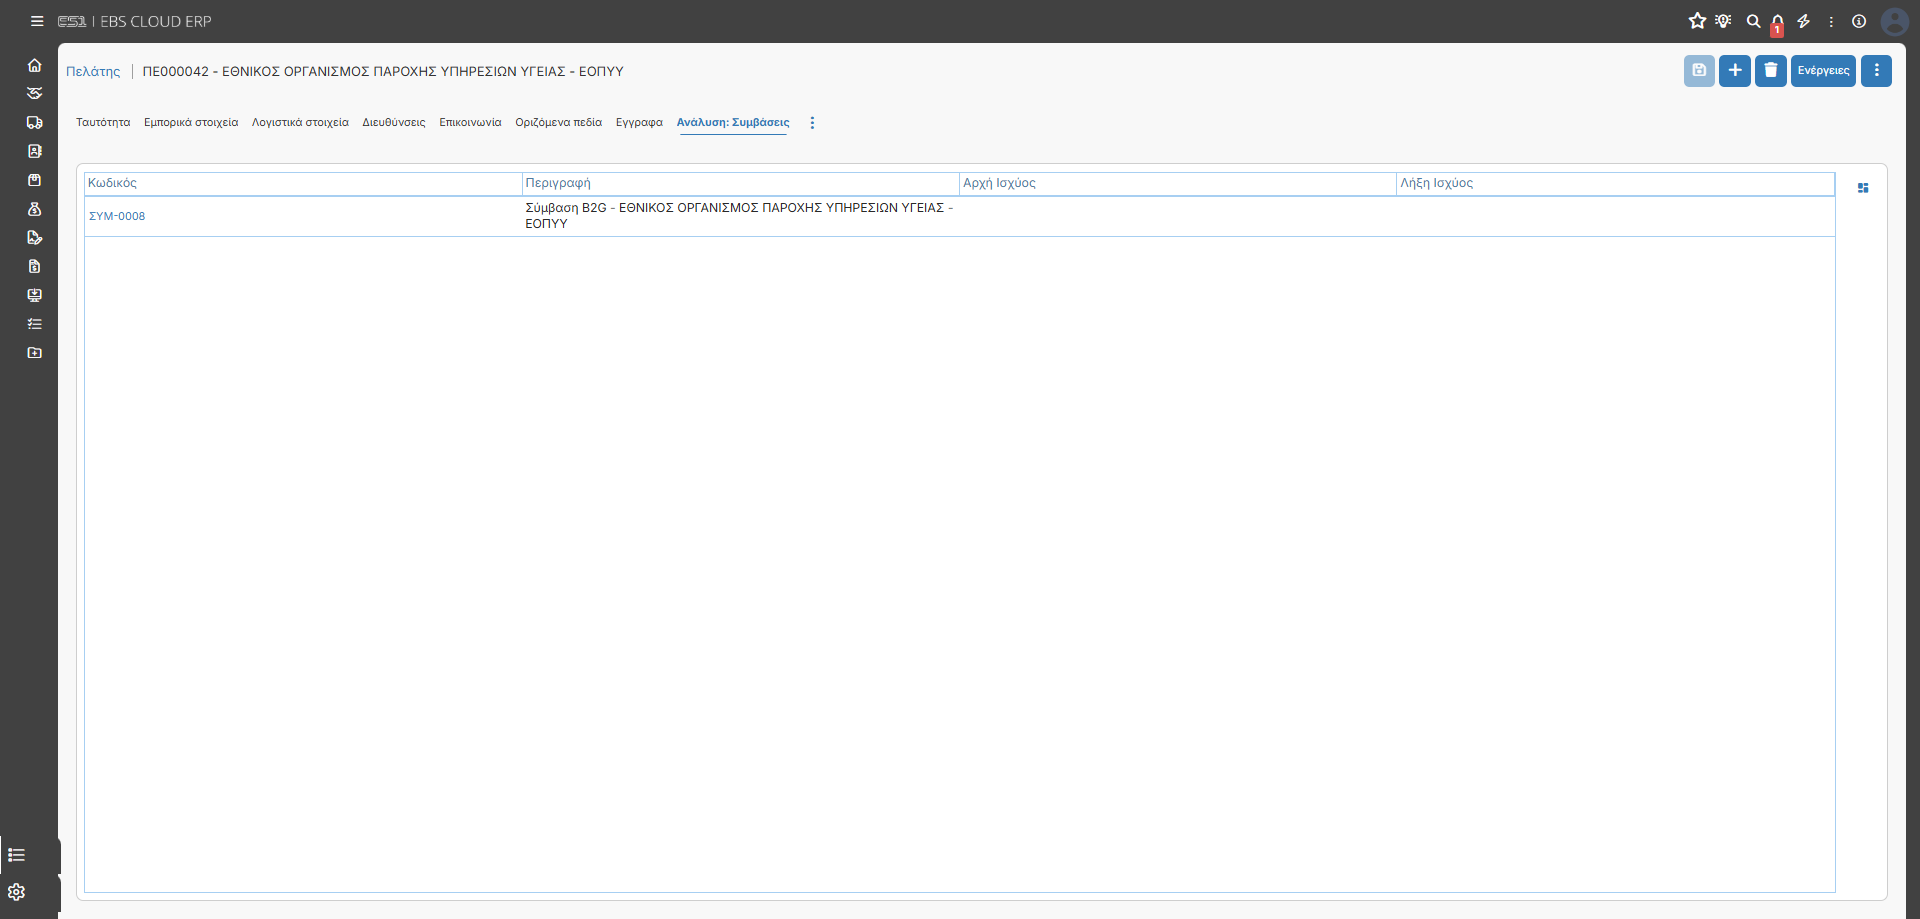Open the invoice dollar document sidebar module
The width and height of the screenshot is (1920, 919).
pyautogui.click(x=34, y=266)
